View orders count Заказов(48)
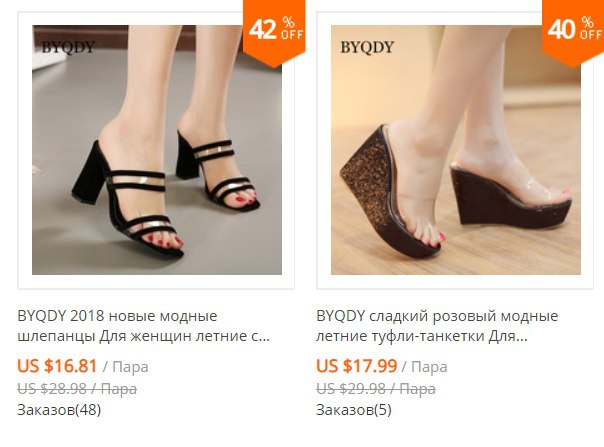 (x=59, y=410)
